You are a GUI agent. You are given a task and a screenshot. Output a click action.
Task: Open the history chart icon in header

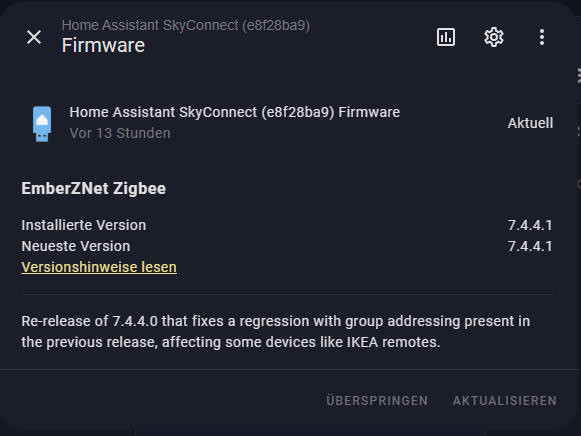(446, 37)
